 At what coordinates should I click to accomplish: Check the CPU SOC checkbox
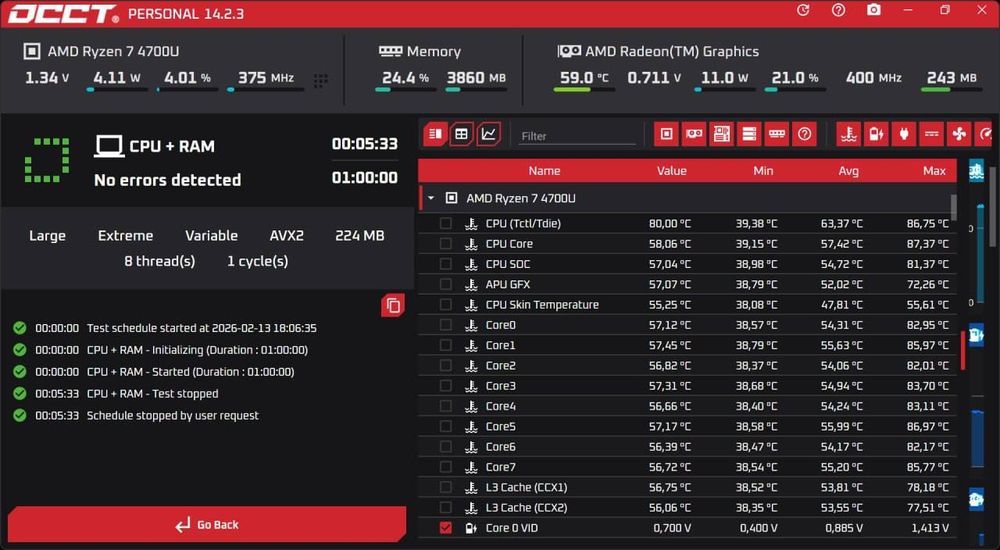pyautogui.click(x=446, y=264)
